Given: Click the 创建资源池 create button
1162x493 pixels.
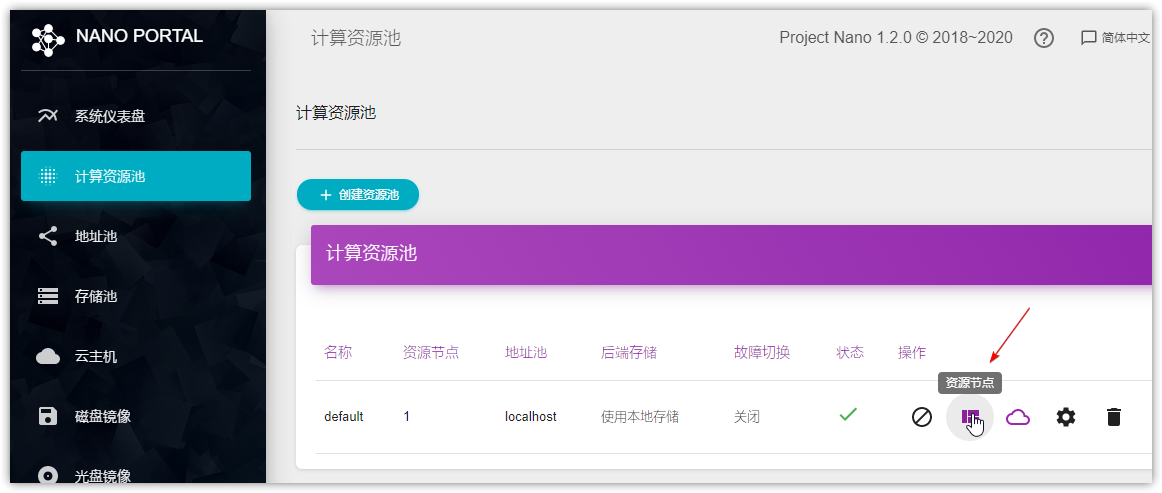Looking at the screenshot, I should pos(358,195).
